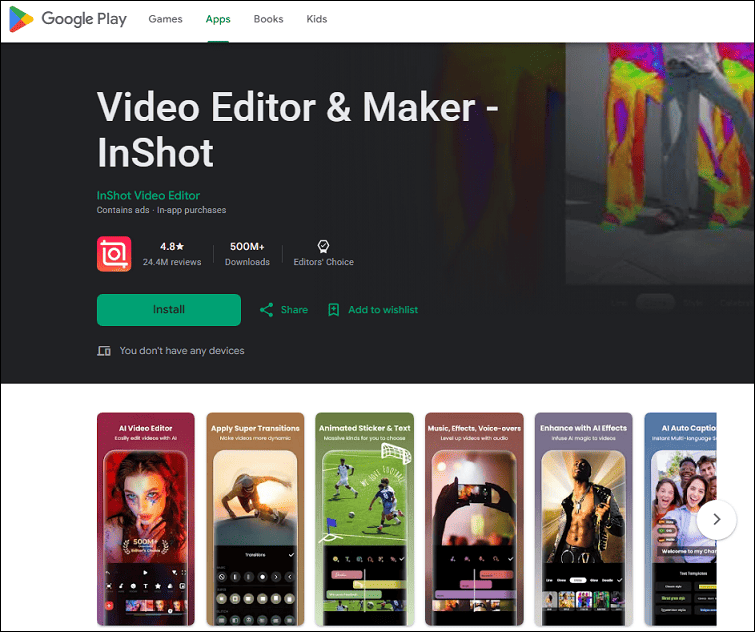Click the Editors' Choice badge icon
This screenshot has width=755, height=632.
click(323, 246)
